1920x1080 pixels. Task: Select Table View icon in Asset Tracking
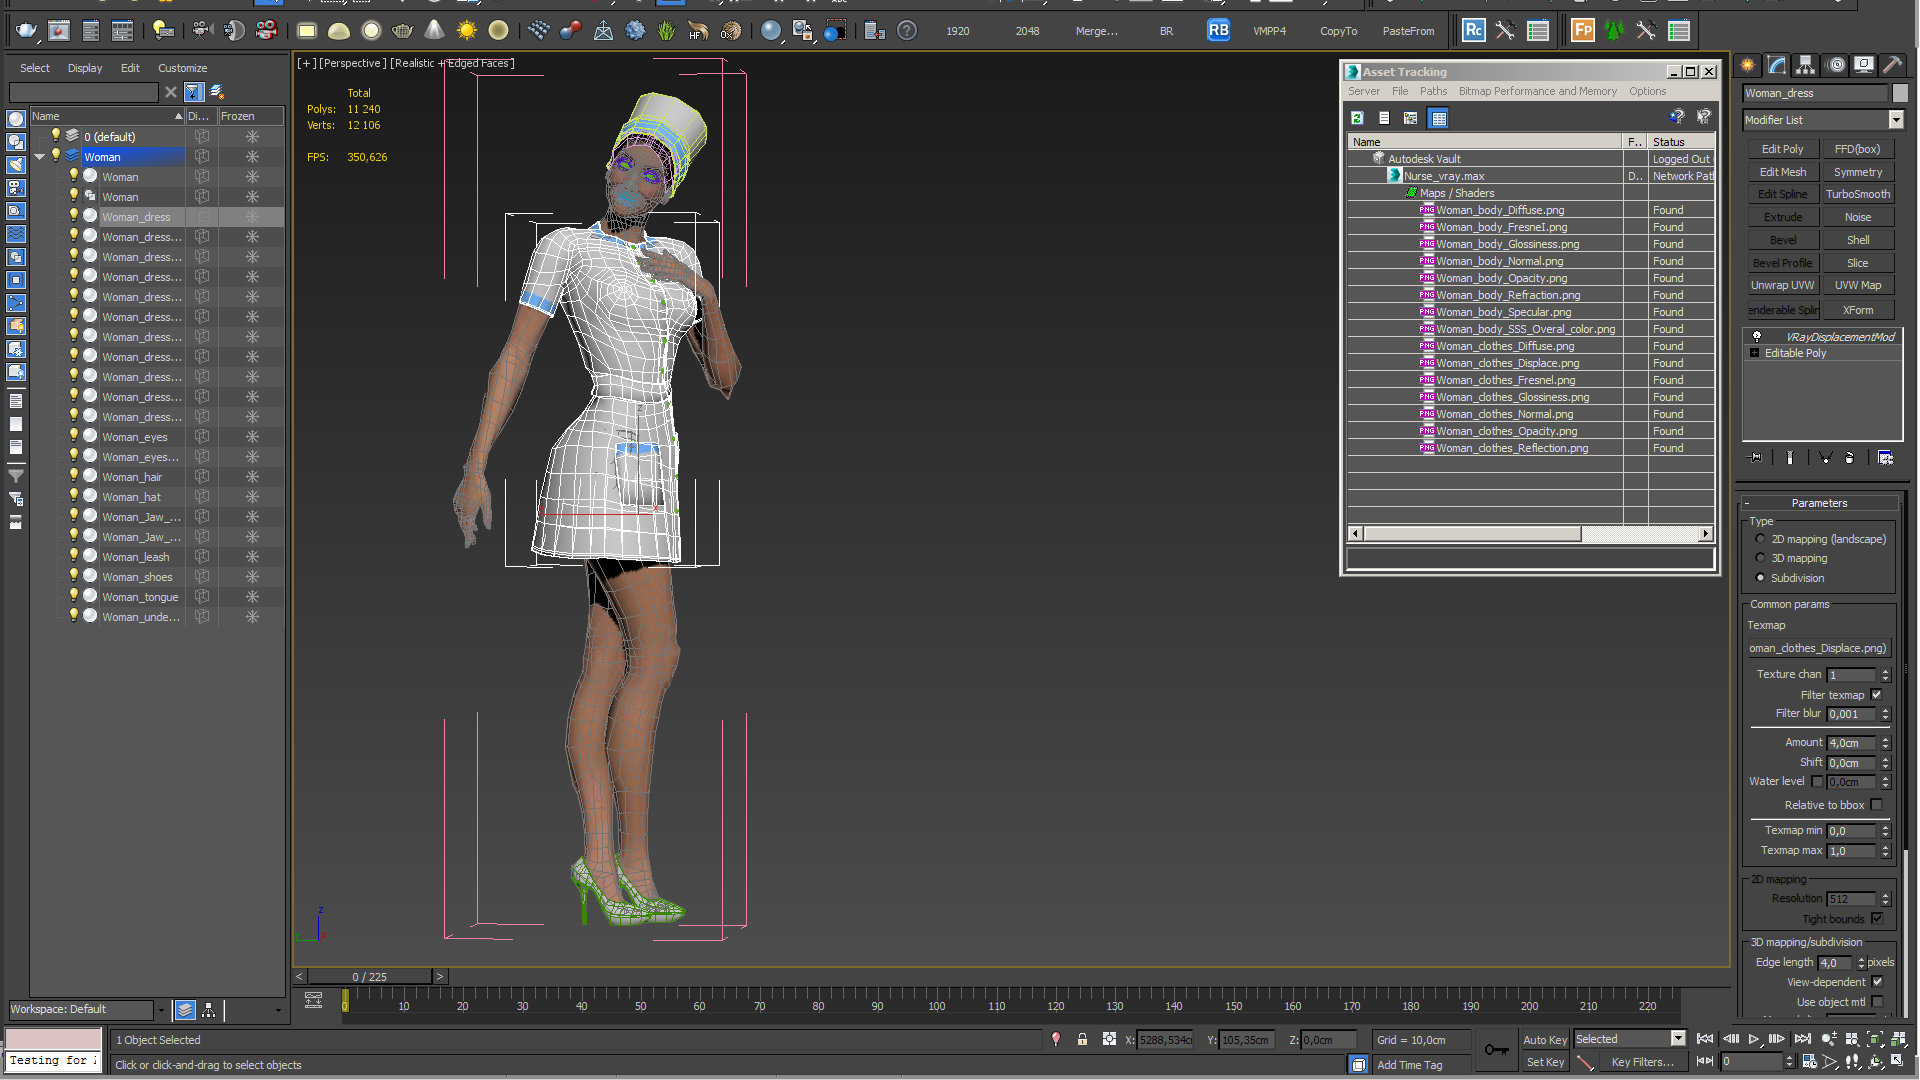[1439, 118]
